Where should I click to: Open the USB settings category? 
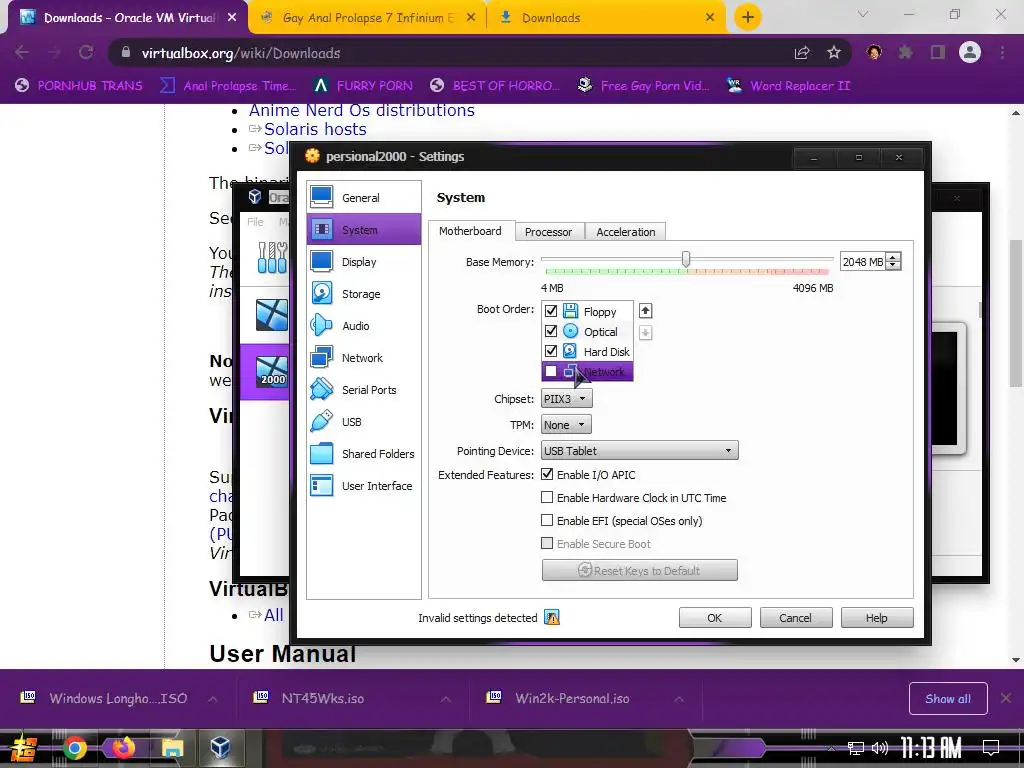[x=363, y=422]
